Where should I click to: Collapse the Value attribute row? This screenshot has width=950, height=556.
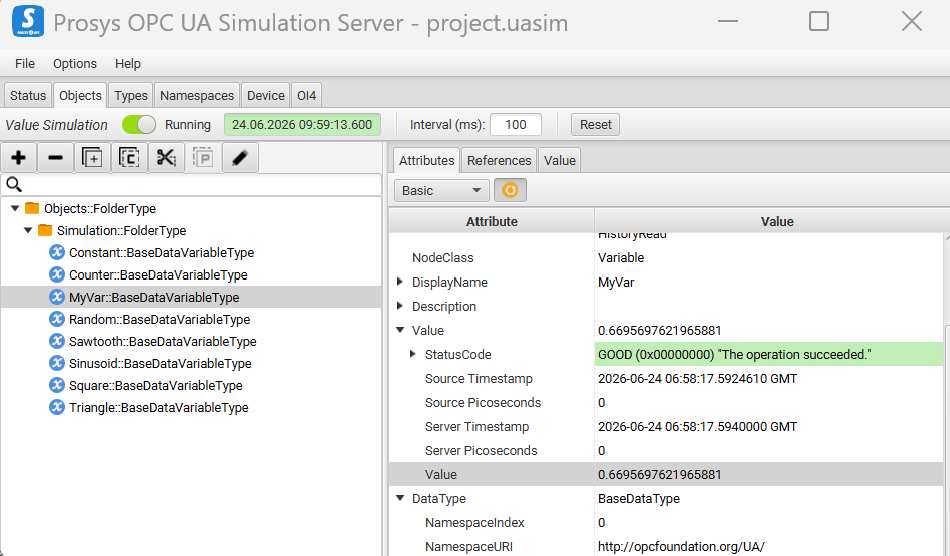point(400,330)
